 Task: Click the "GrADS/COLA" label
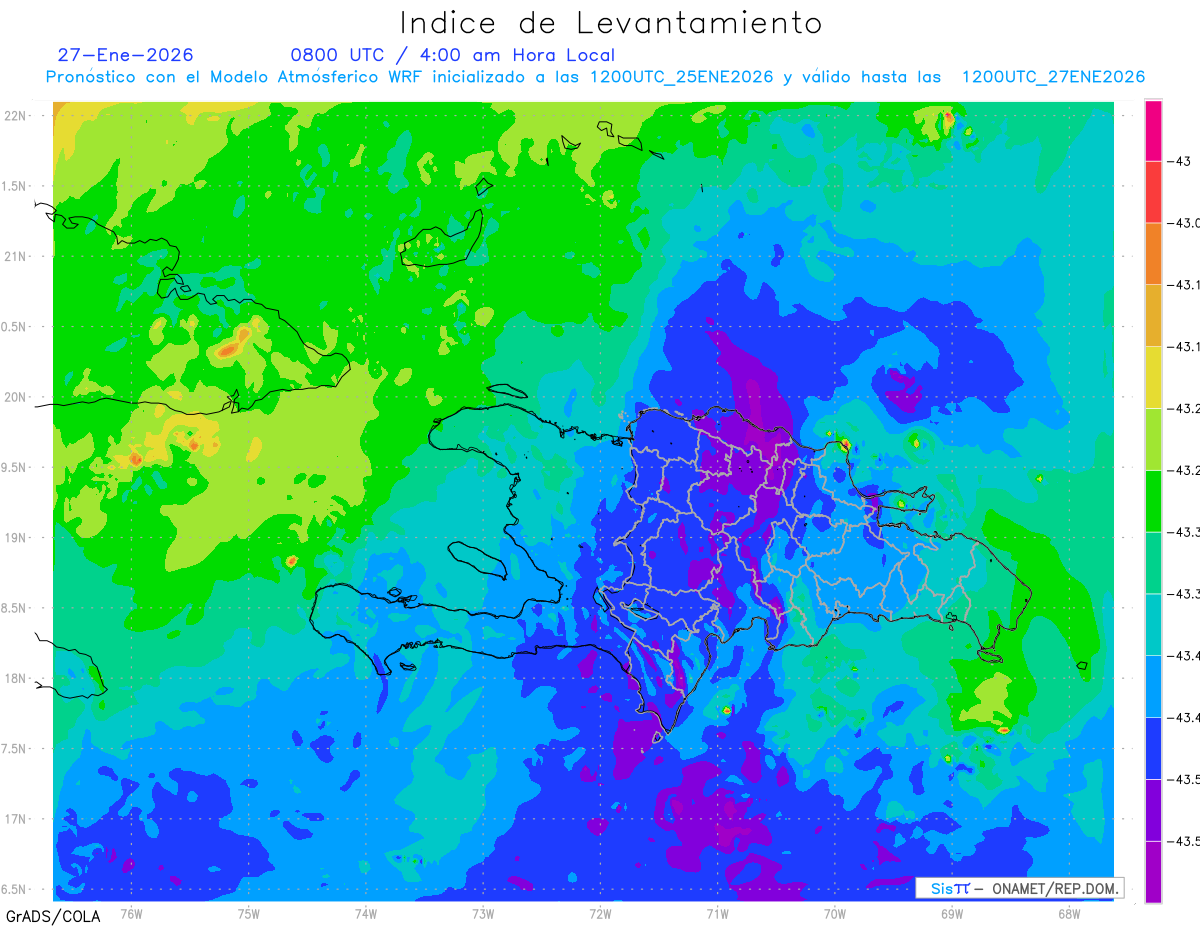pos(53,916)
